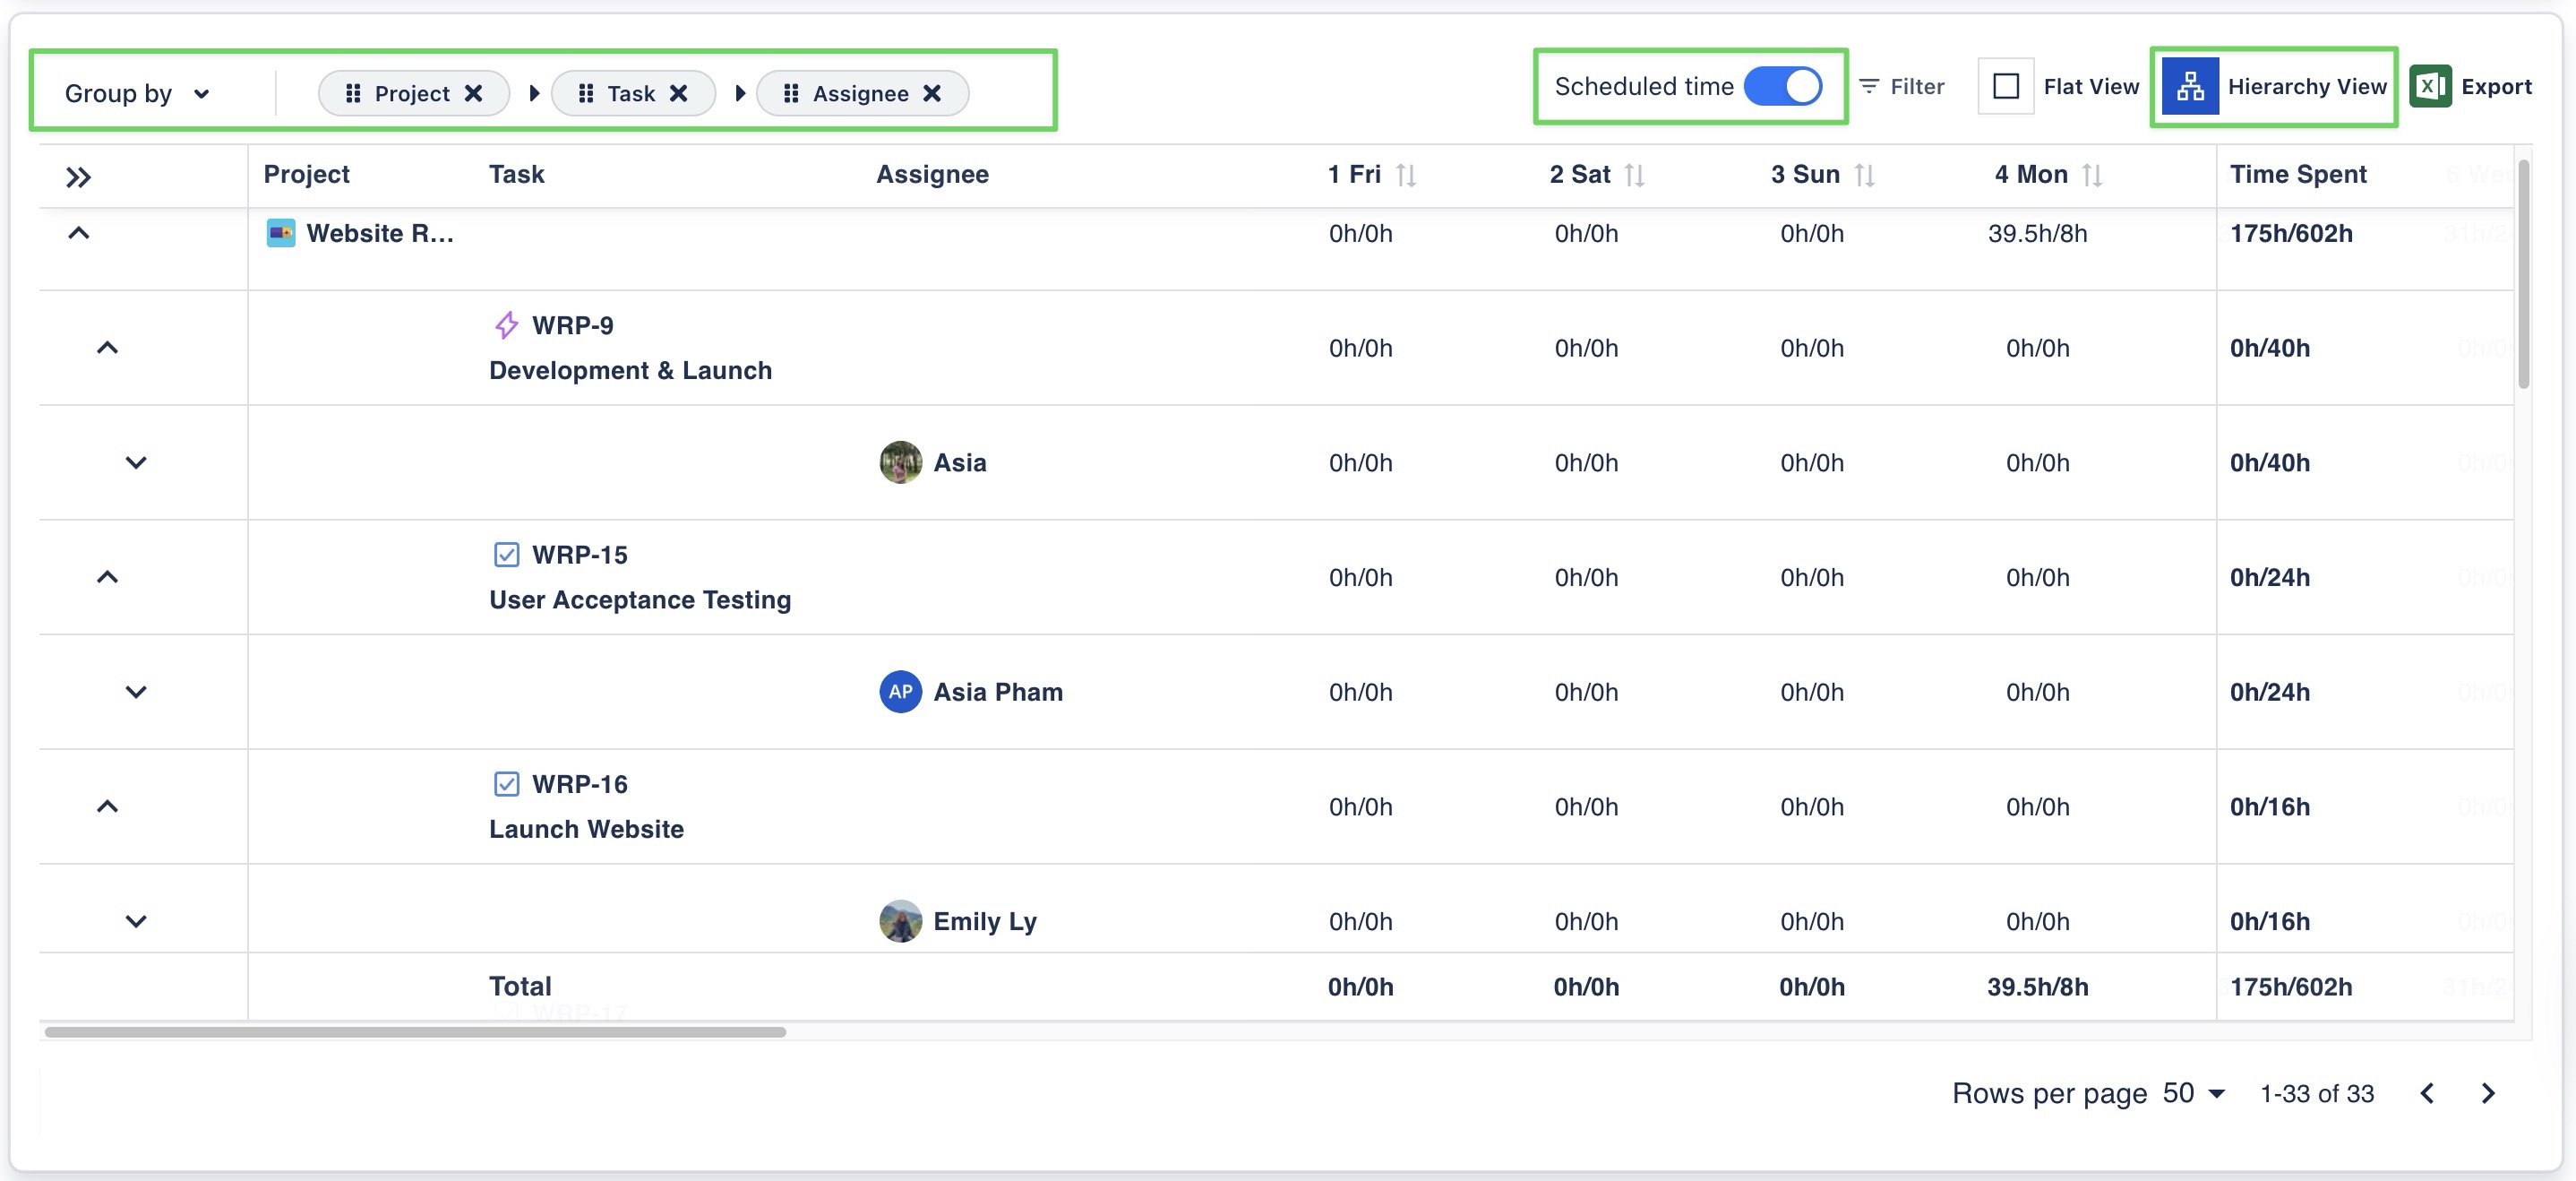Click Emily Ly's avatar thumbnail
Screen dimensions: 2576x1181
click(900, 921)
